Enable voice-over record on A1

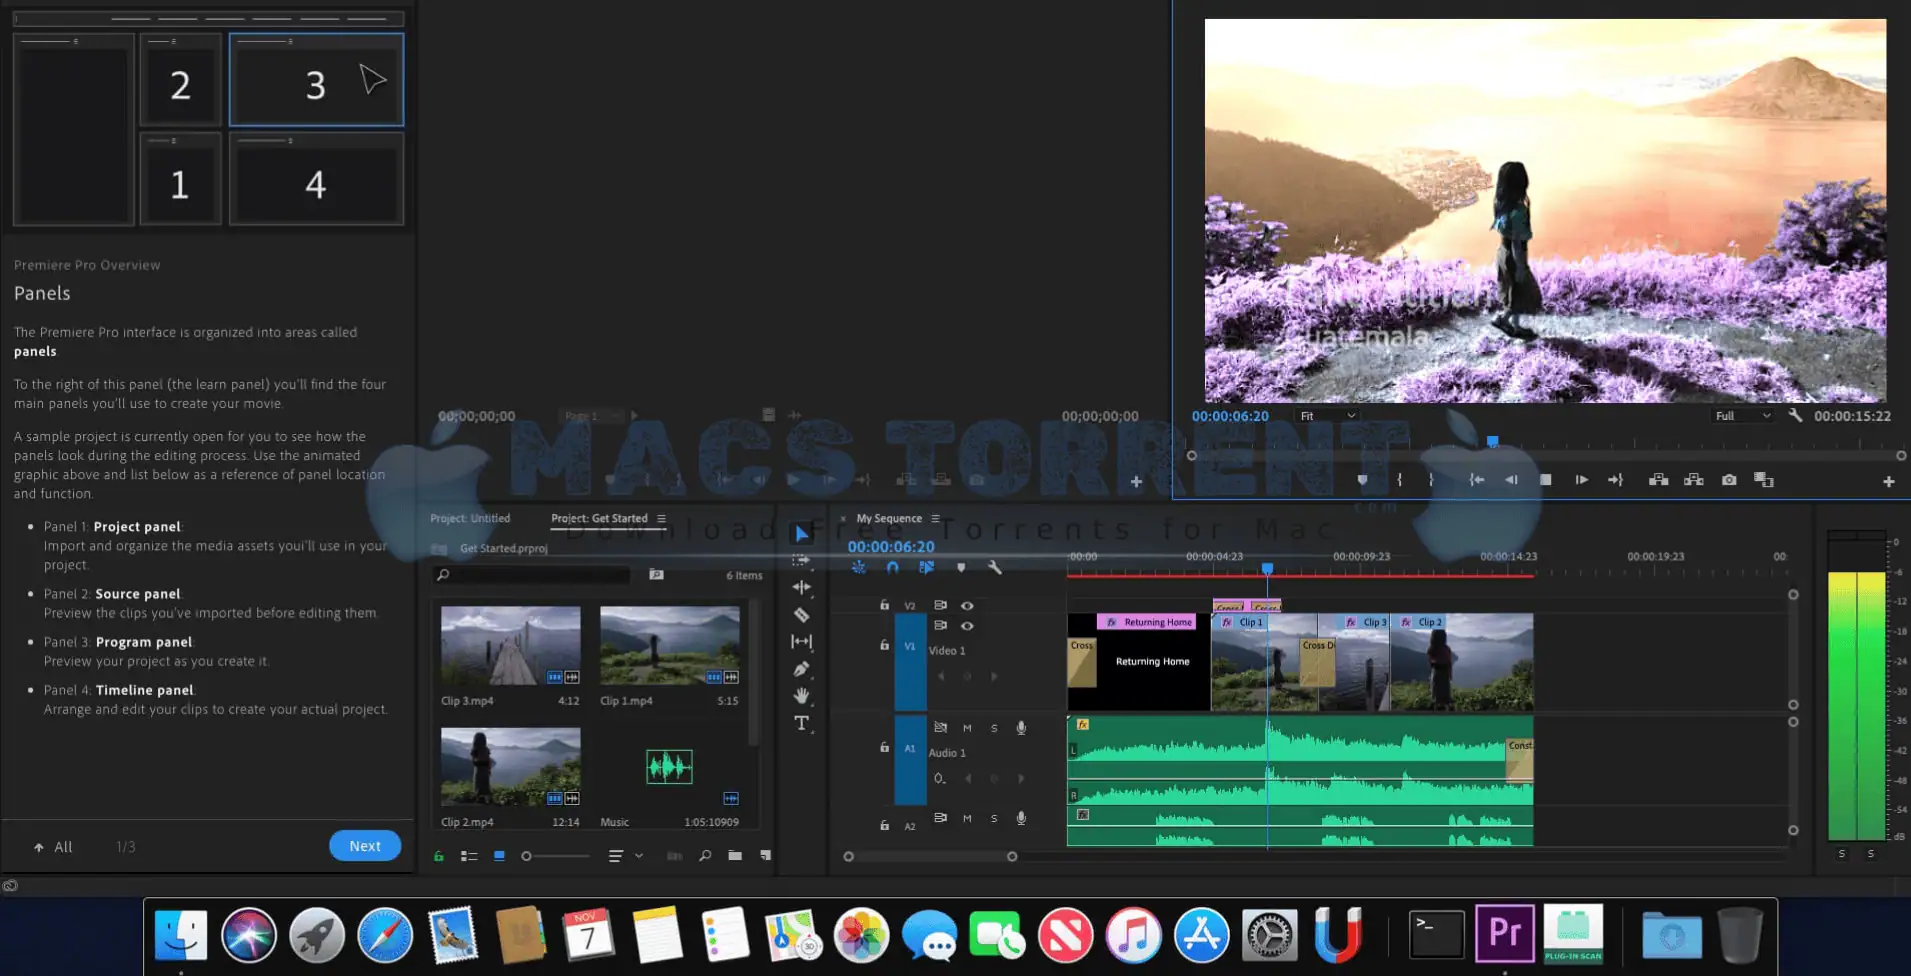1021,728
